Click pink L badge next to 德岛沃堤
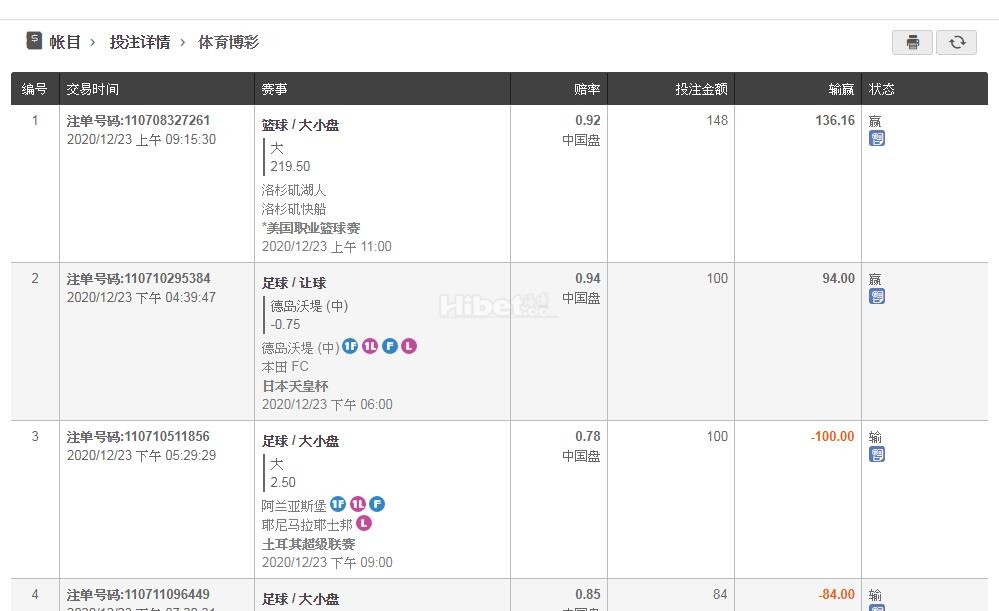The width and height of the screenshot is (999, 611). tap(409, 346)
